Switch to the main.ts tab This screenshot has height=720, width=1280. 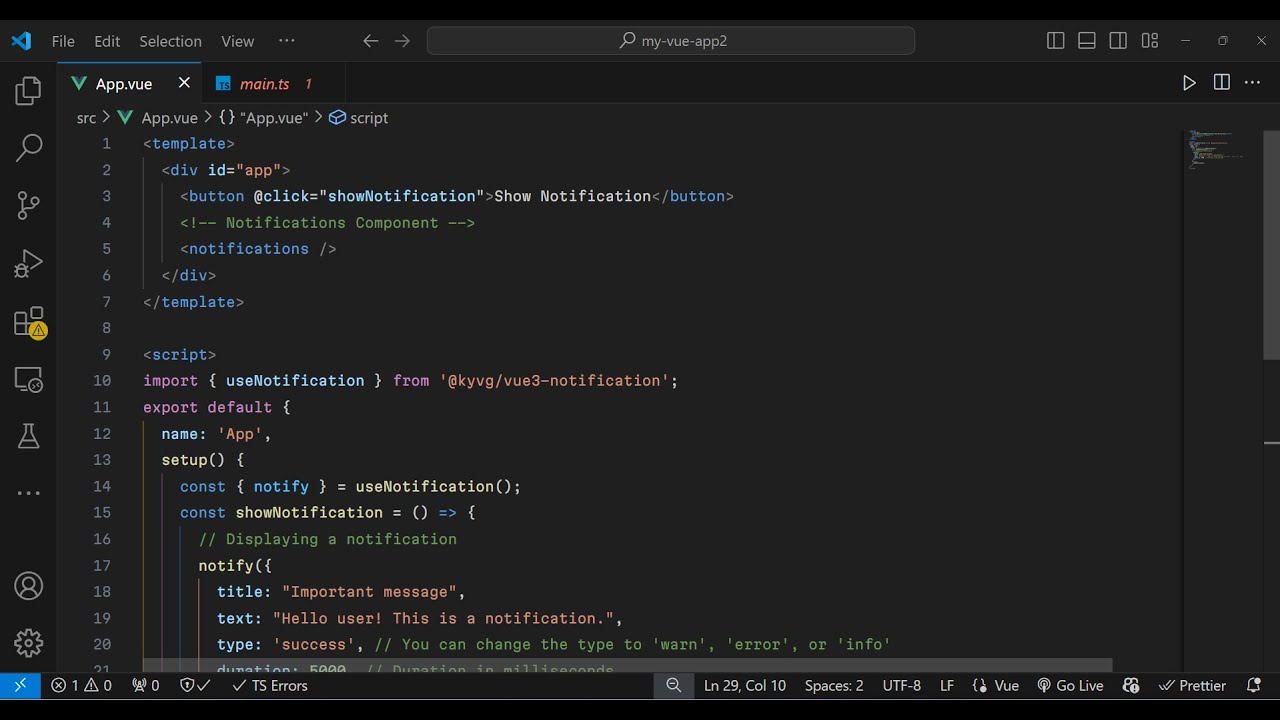point(264,84)
